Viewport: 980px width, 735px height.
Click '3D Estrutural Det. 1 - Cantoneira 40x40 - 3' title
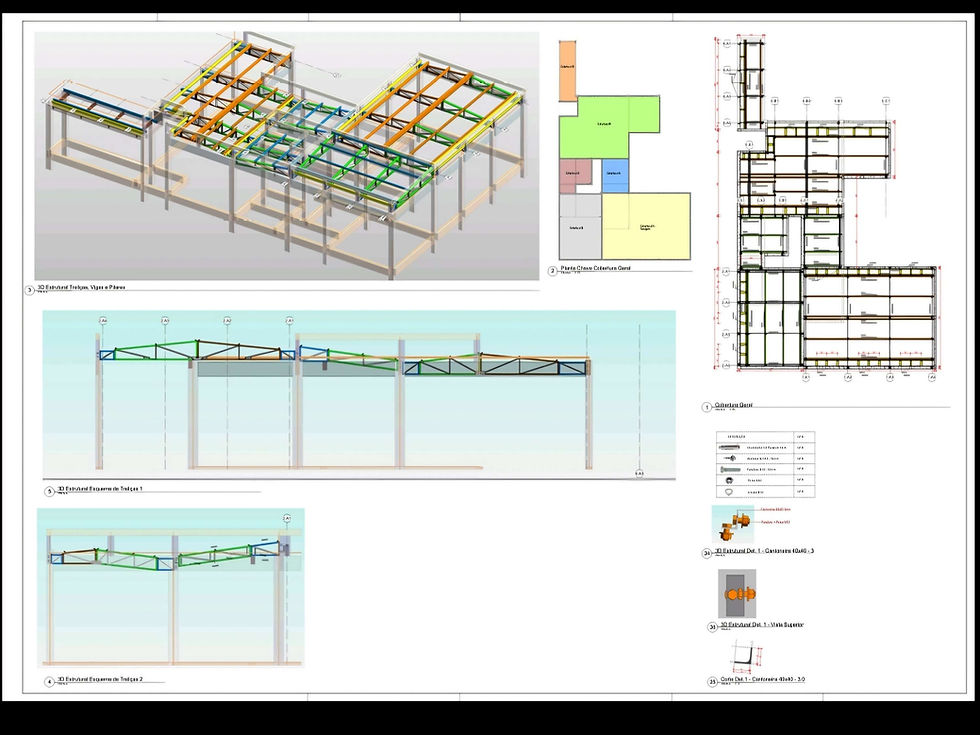[x=764, y=551]
